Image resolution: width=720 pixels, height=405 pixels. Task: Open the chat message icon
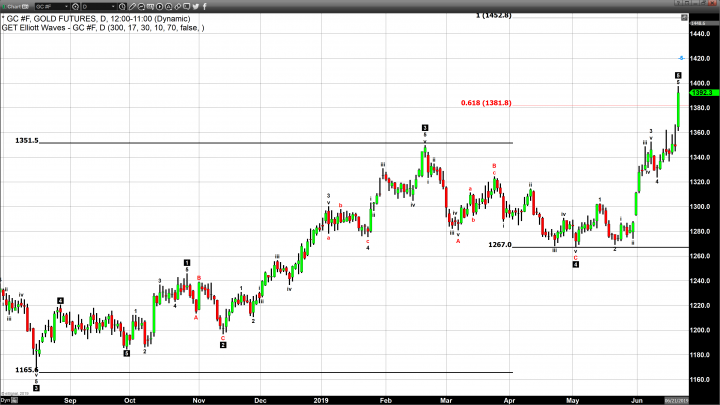186,6
